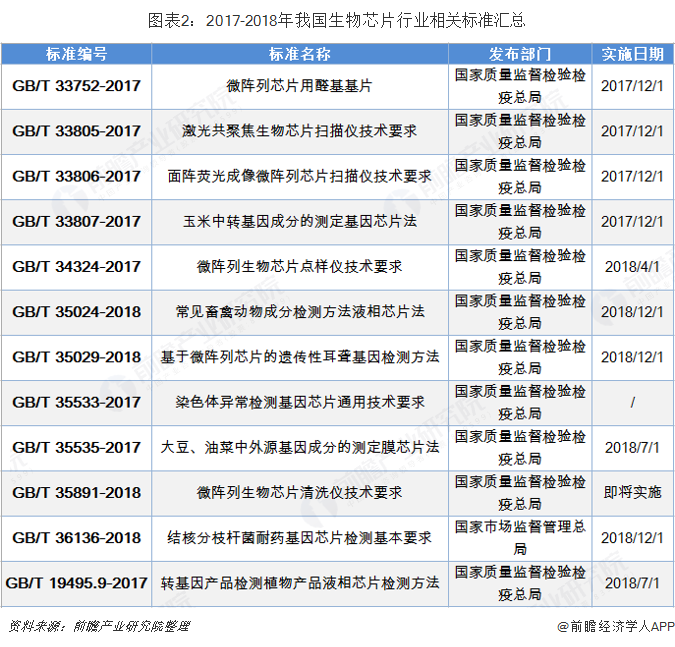Image resolution: width=675 pixels, height=647 pixels.
Task: Click the 微阵列芯片用醛基基片 name cell
Action: (299, 86)
